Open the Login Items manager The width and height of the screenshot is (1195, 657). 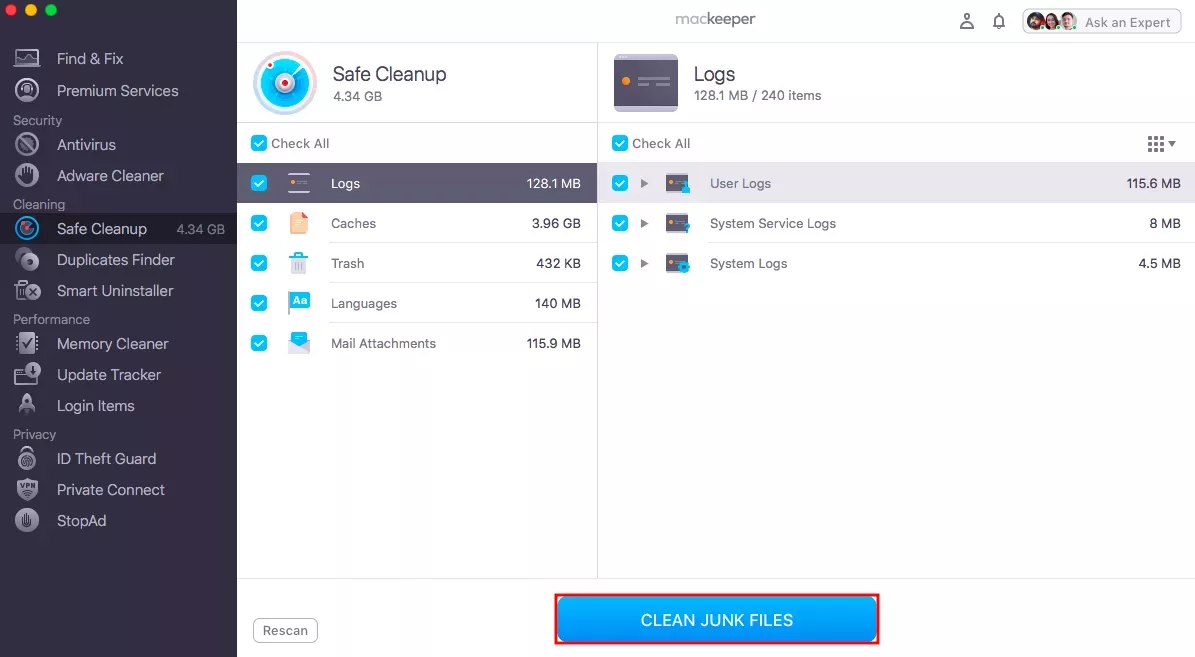pyautogui.click(x=96, y=405)
